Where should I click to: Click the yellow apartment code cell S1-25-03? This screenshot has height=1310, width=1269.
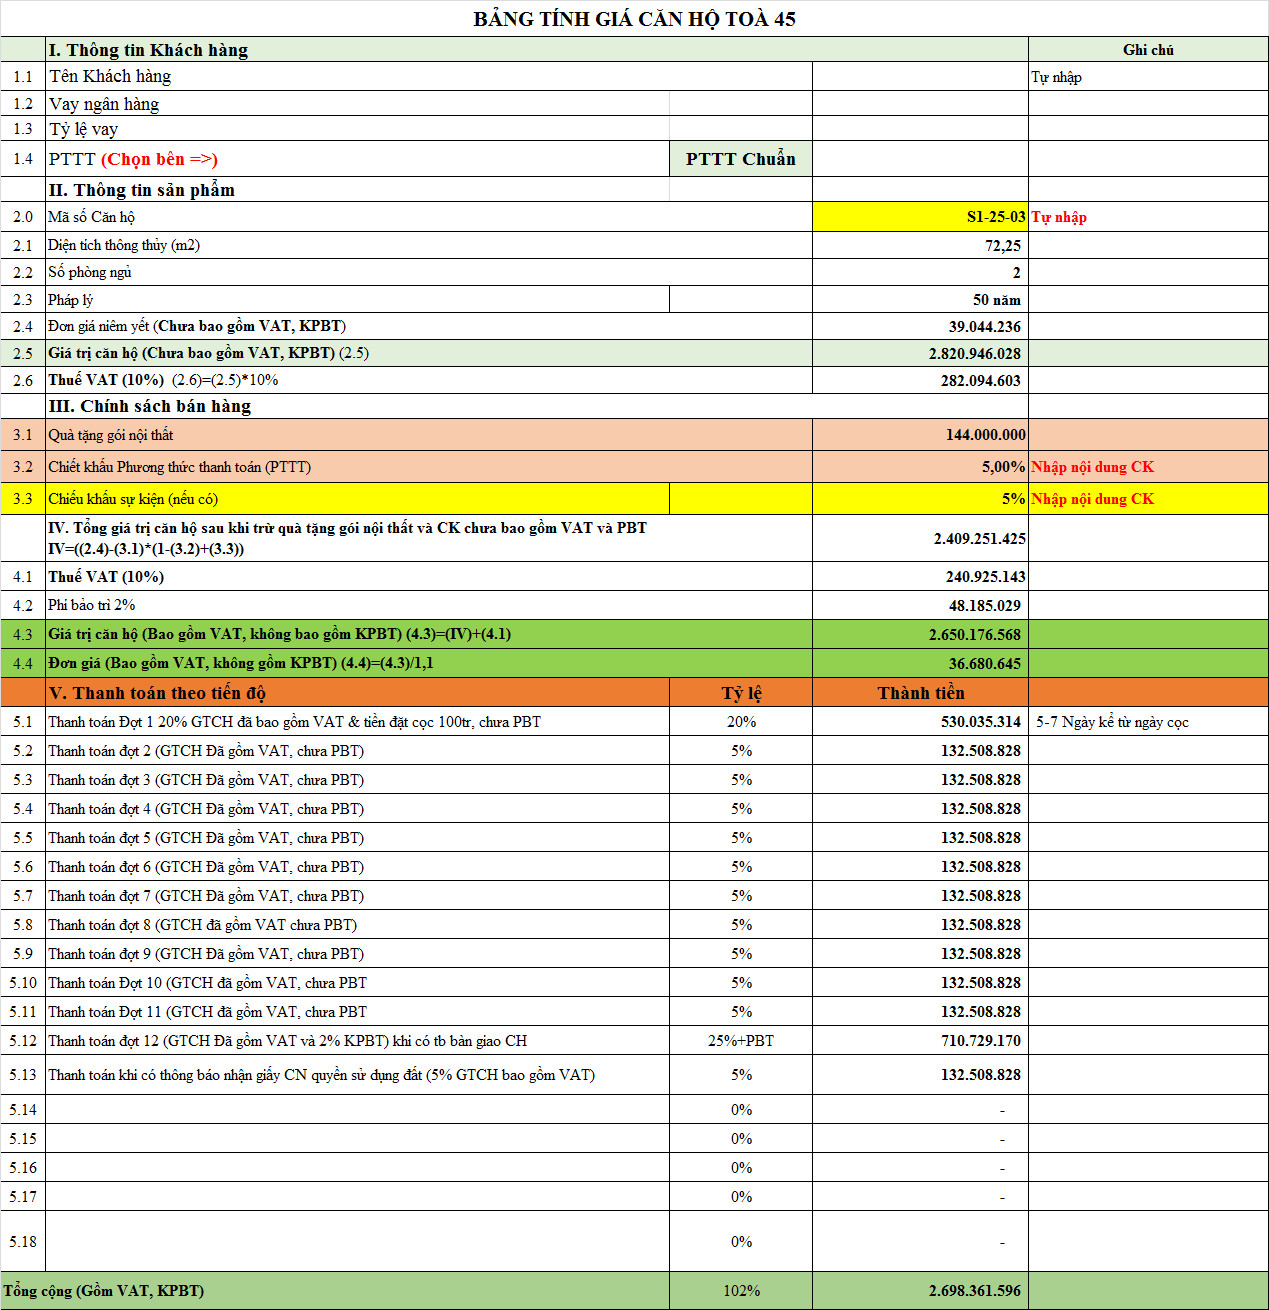919,217
